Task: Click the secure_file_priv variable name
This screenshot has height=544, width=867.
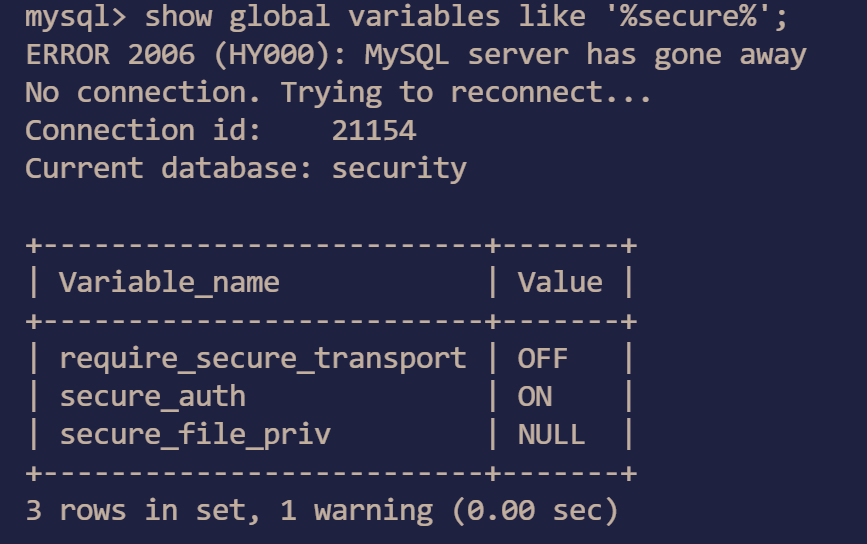Action: (195, 434)
